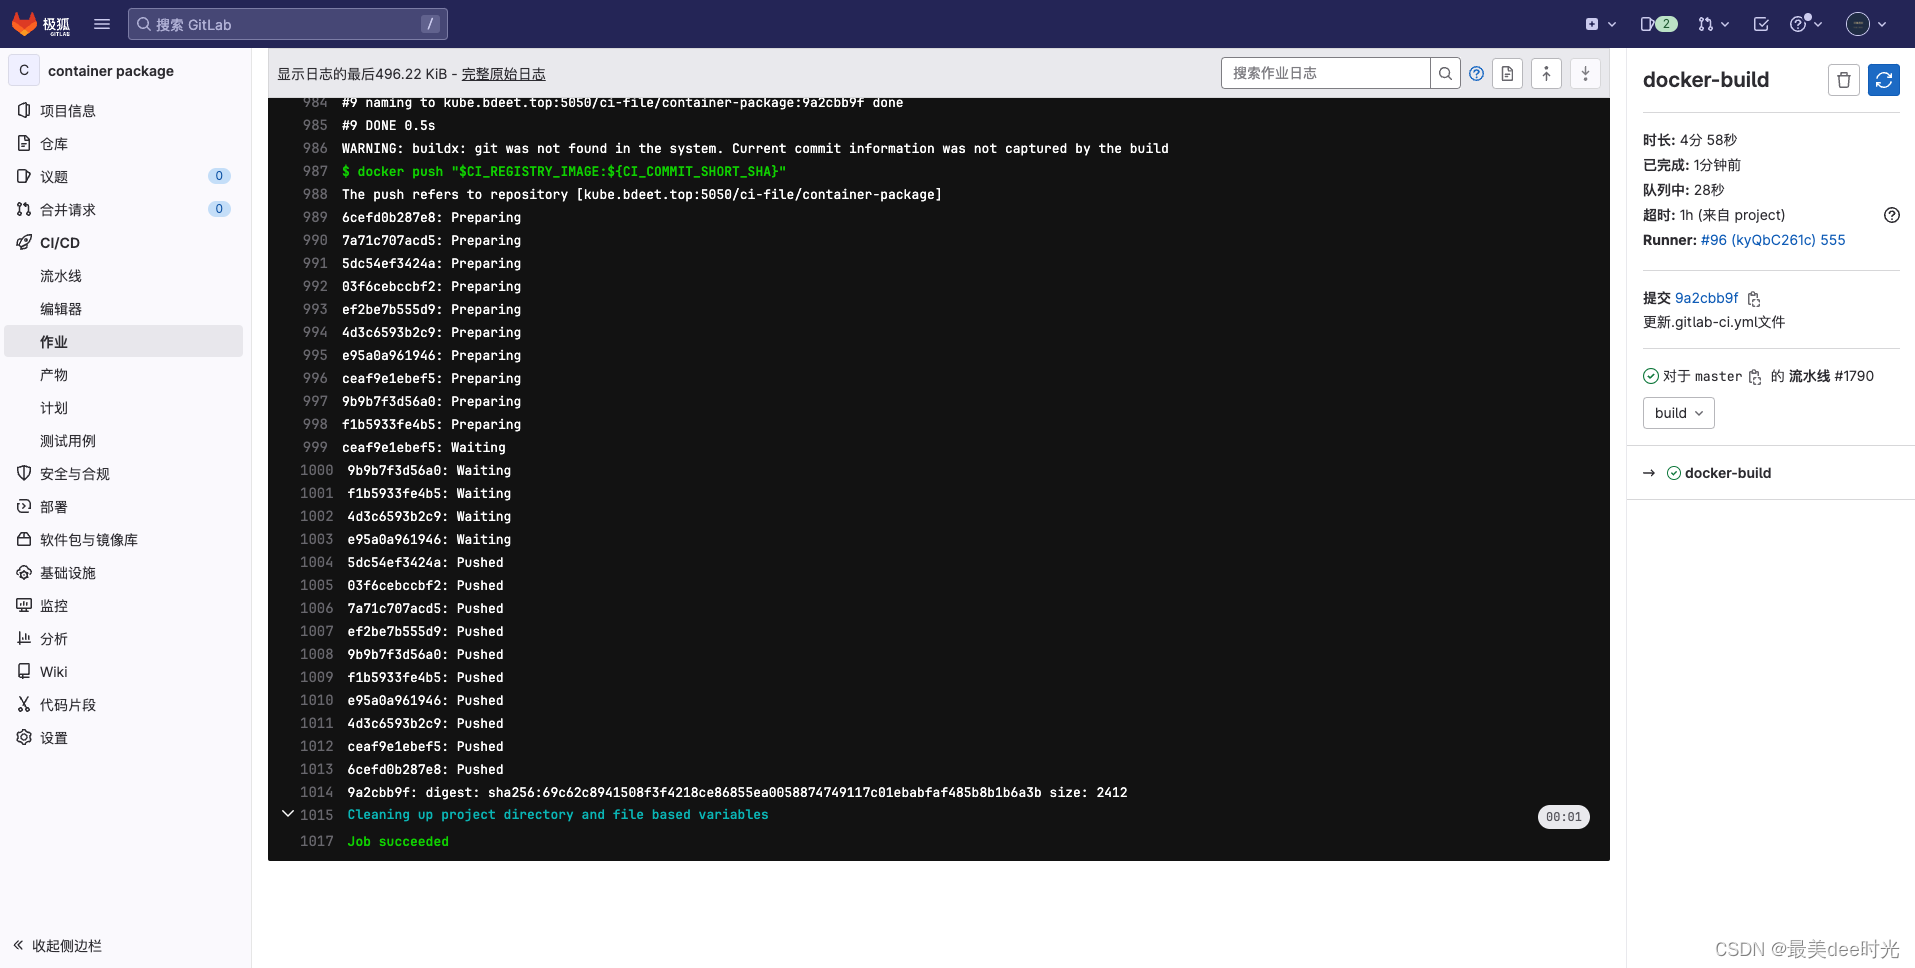The height and width of the screenshot is (968, 1915).
Task: Open the test cases submenu item
Action: pos(124,441)
